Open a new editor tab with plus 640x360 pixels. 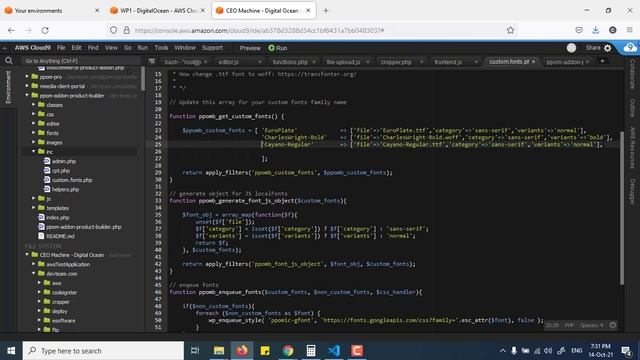pyautogui.click(x=602, y=61)
